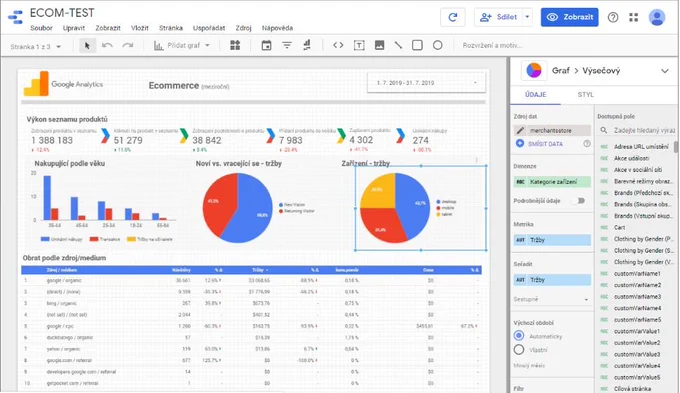This screenshot has width=680, height=393.
Task: Click the search magnifier in available fields
Action: [x=604, y=130]
